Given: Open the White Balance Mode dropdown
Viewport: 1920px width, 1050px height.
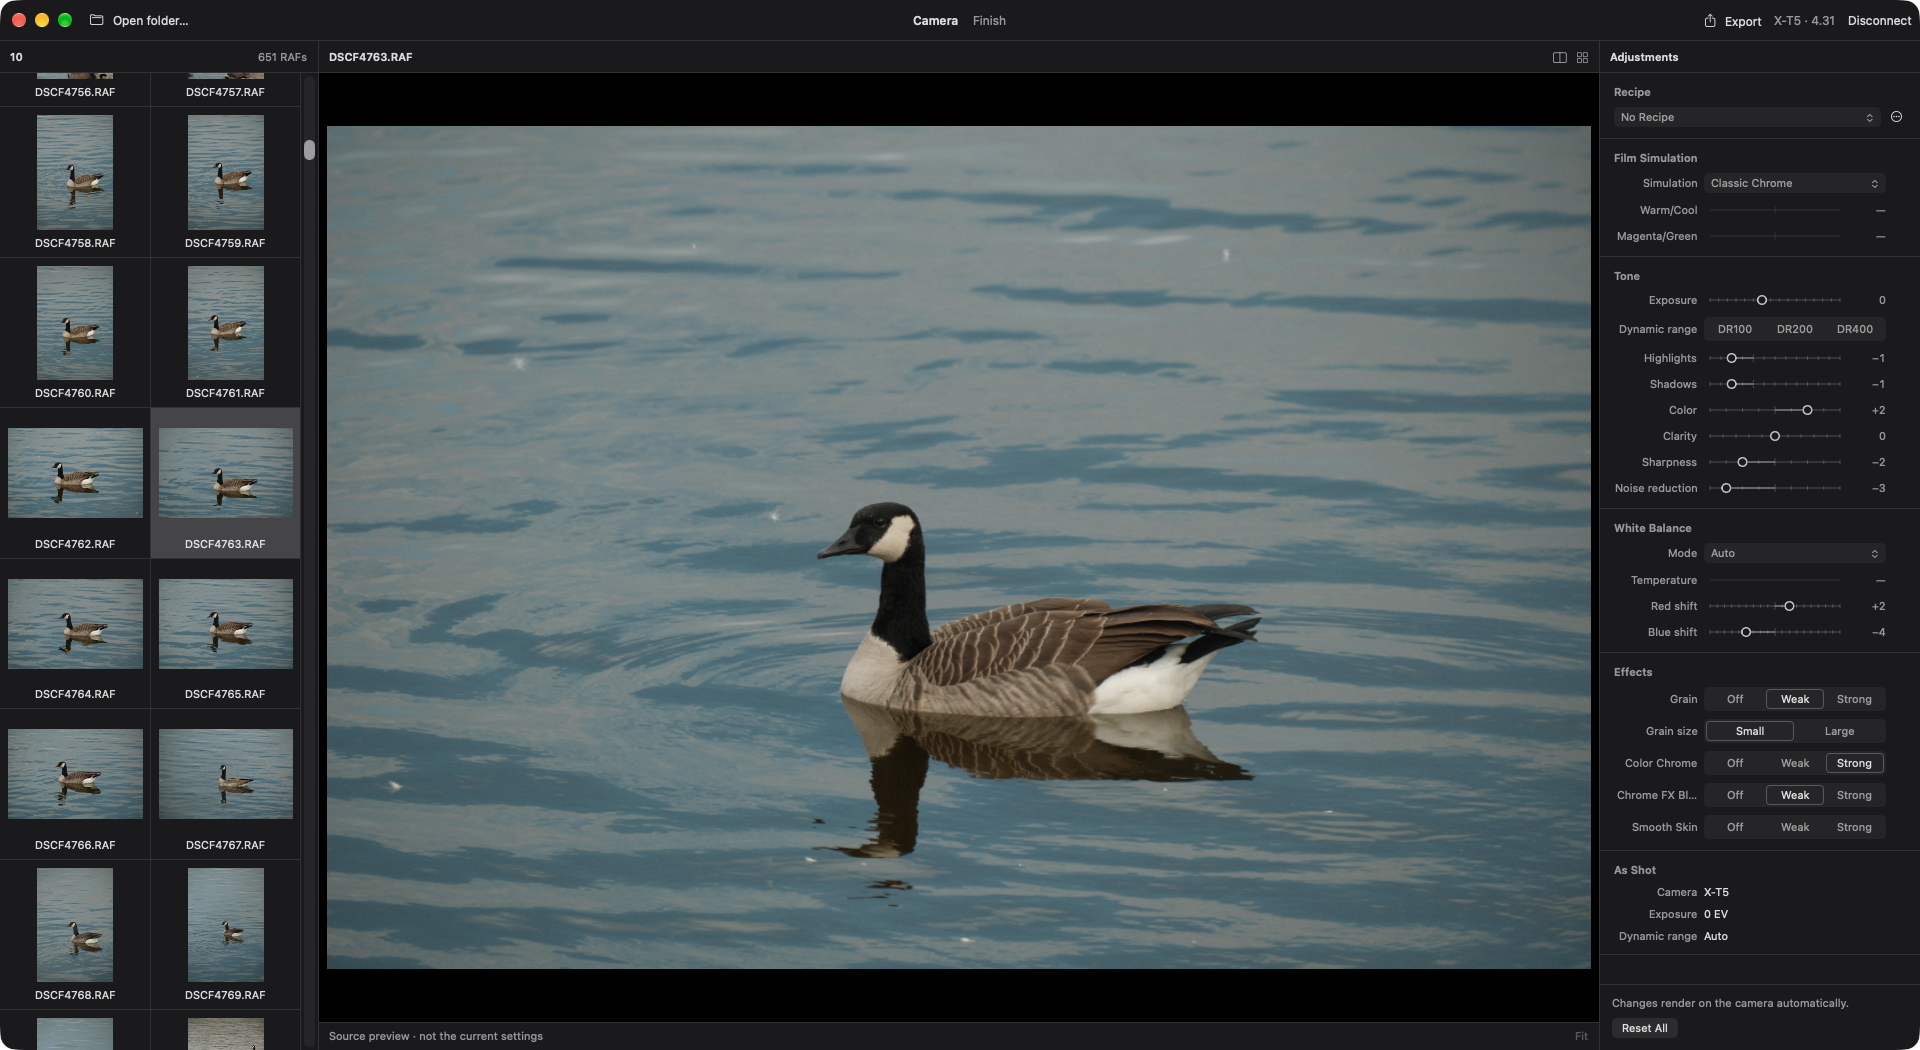Looking at the screenshot, I should pos(1794,553).
